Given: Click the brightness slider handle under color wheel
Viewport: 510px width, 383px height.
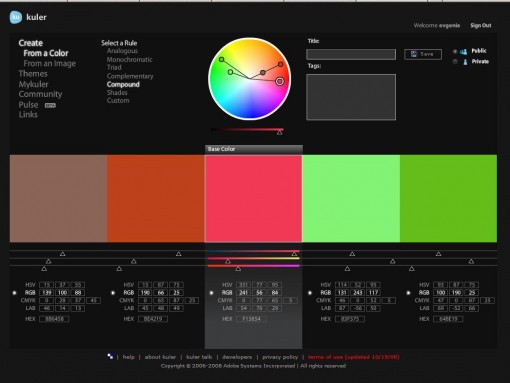Looking at the screenshot, I should click(x=280, y=133).
